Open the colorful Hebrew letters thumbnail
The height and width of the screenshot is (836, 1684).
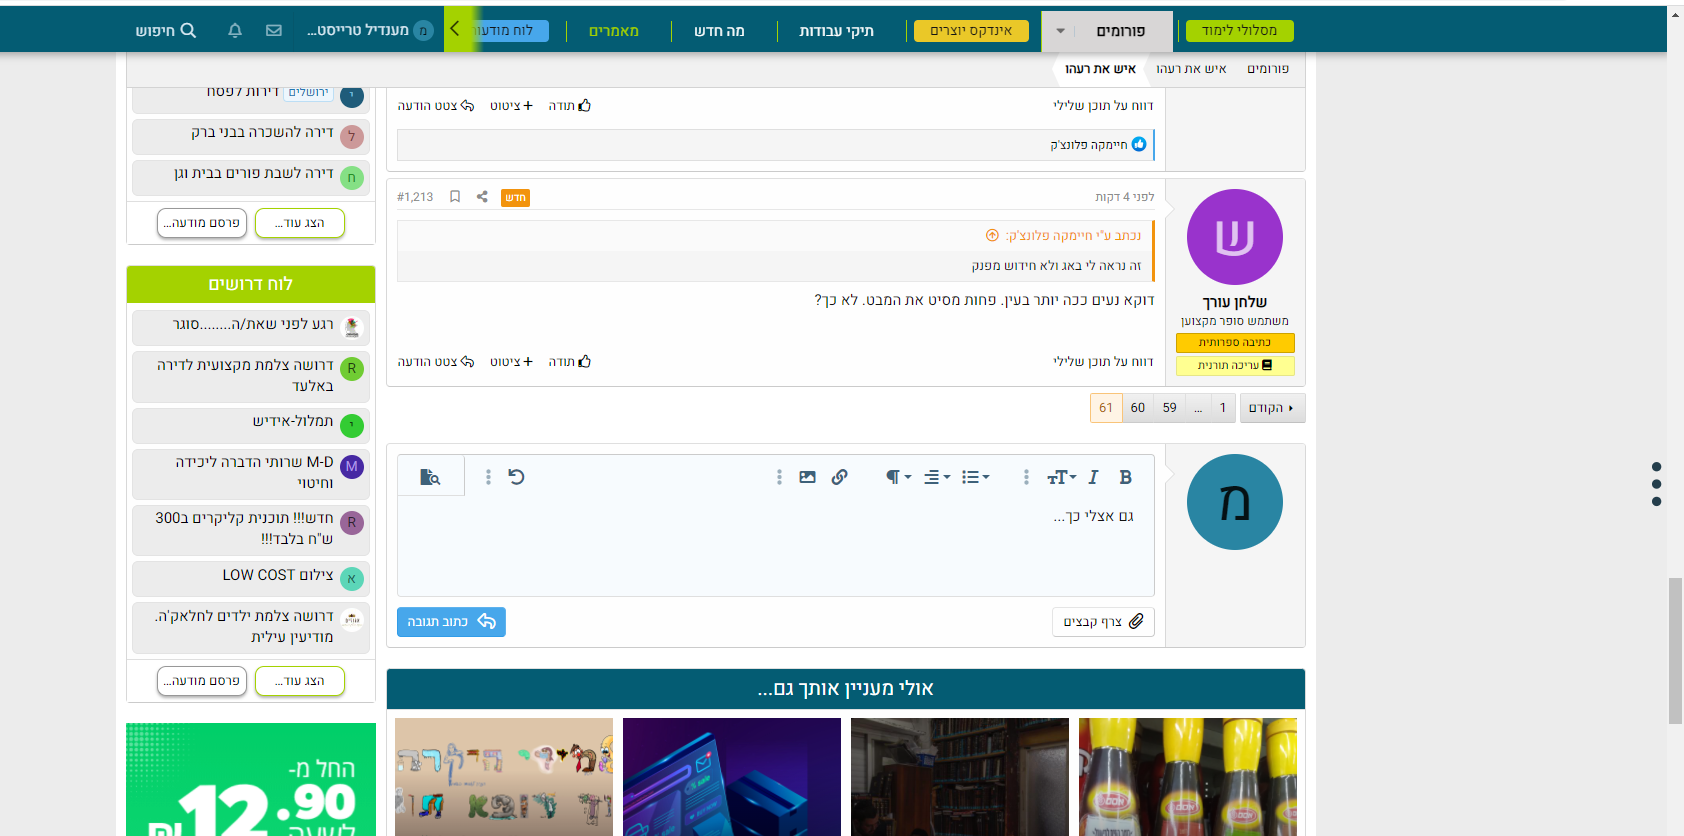coord(504,777)
